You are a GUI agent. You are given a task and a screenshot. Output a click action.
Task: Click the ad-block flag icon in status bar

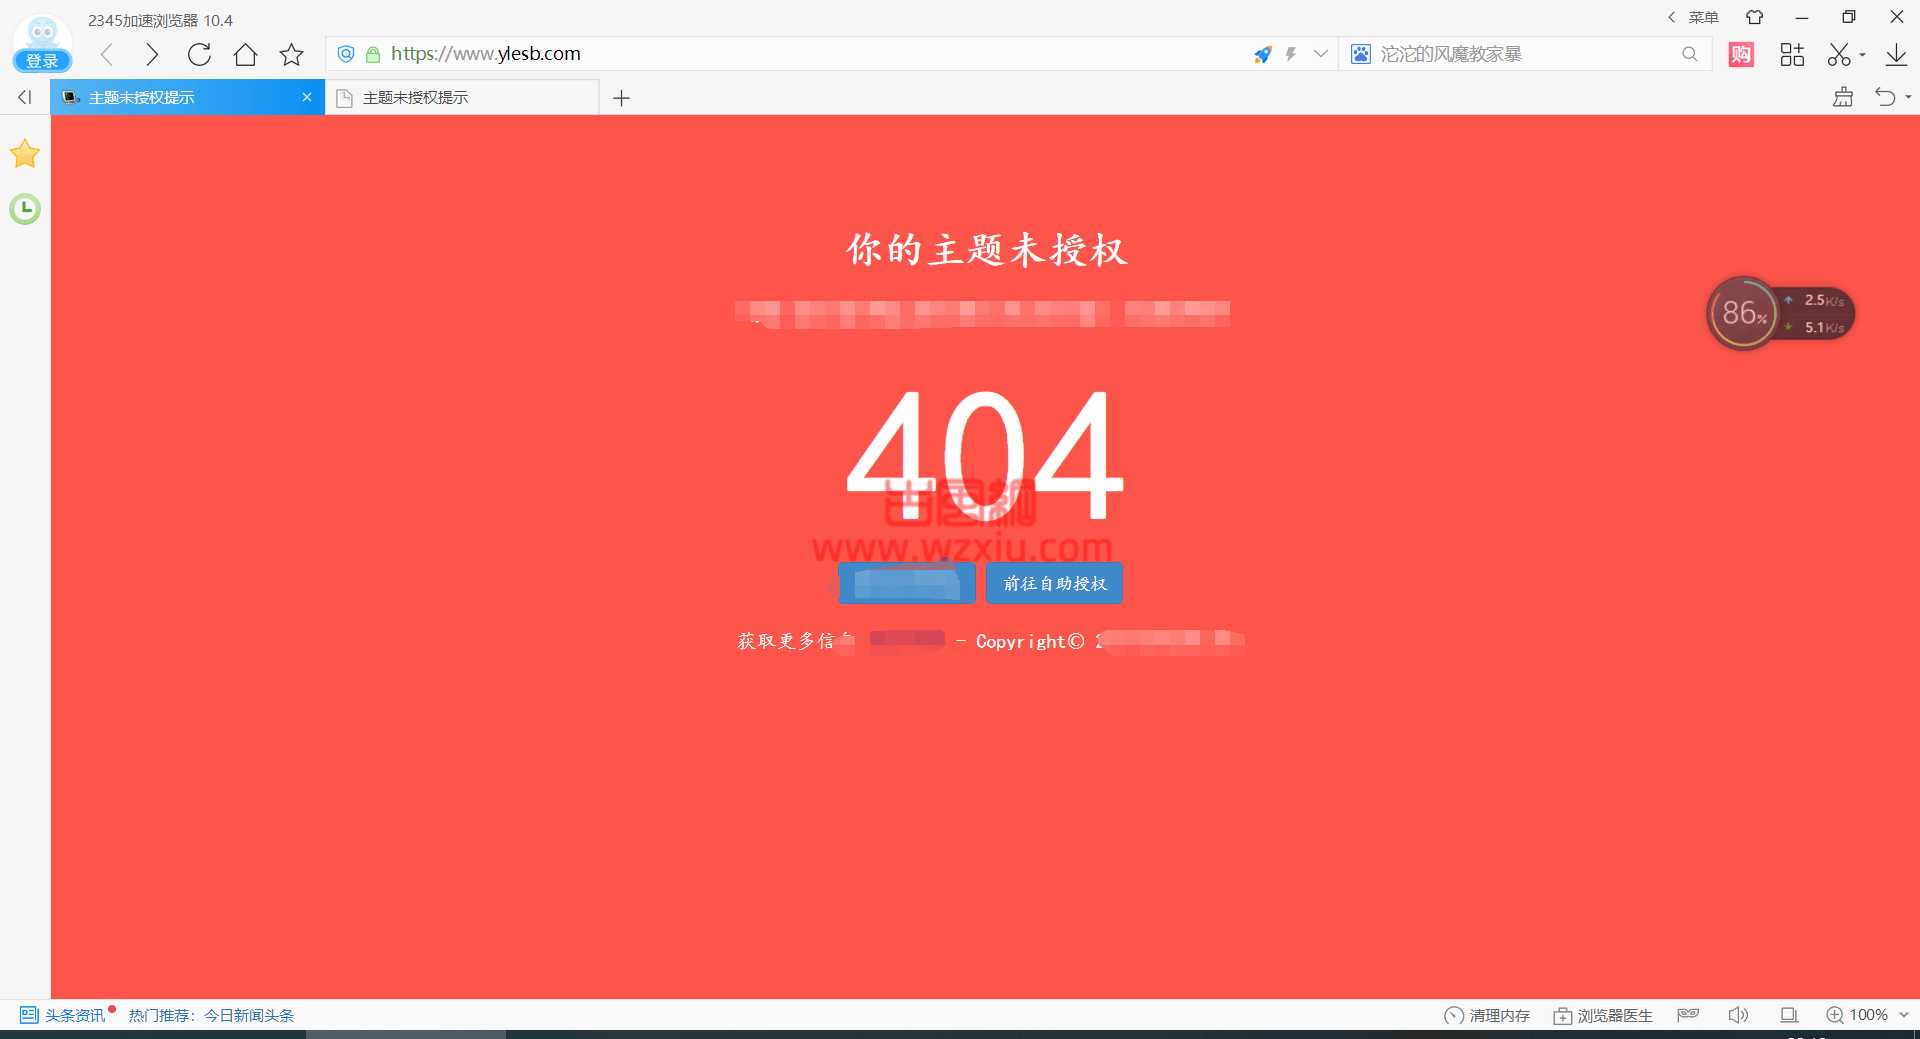pos(1688,1015)
